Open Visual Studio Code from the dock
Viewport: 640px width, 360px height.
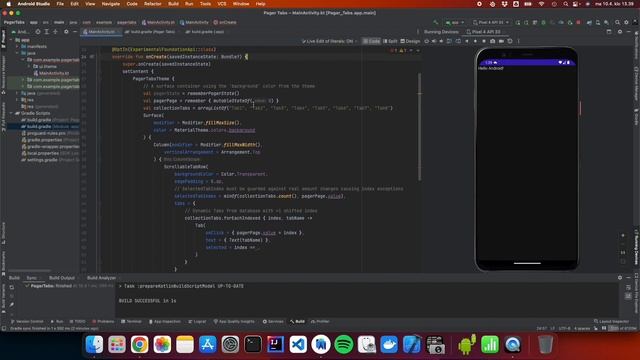(298, 344)
